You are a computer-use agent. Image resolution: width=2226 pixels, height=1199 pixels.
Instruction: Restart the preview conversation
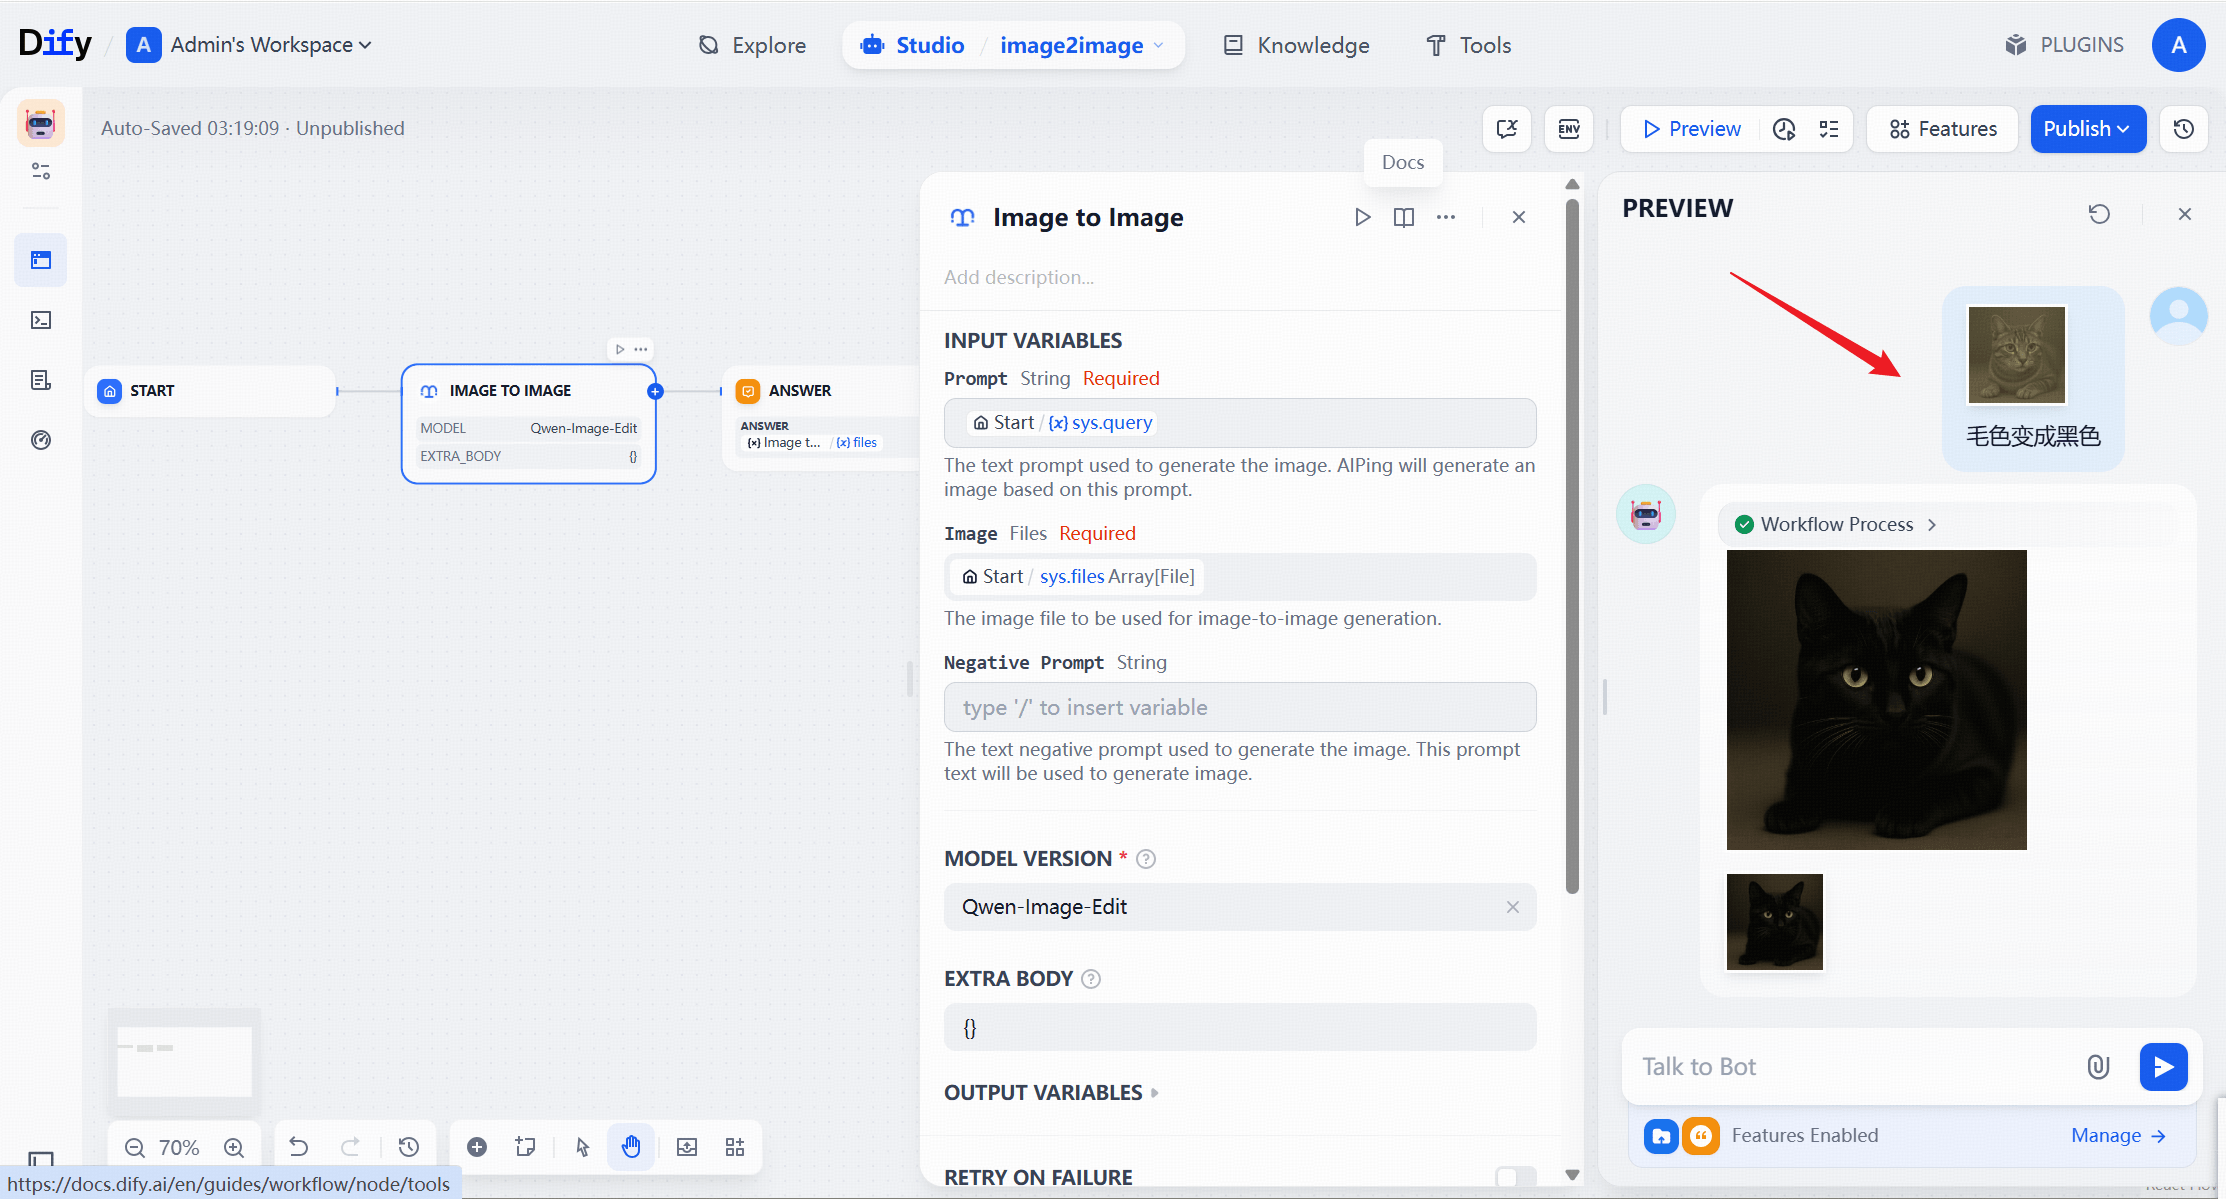(x=2099, y=214)
